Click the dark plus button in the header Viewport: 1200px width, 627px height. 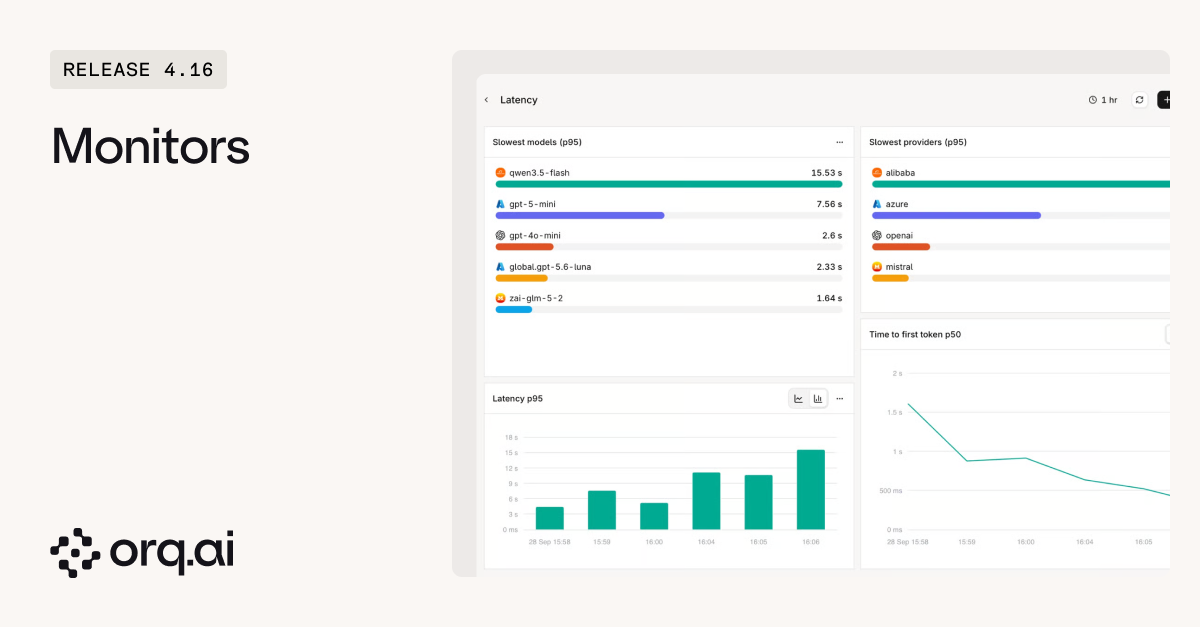pos(1164,100)
